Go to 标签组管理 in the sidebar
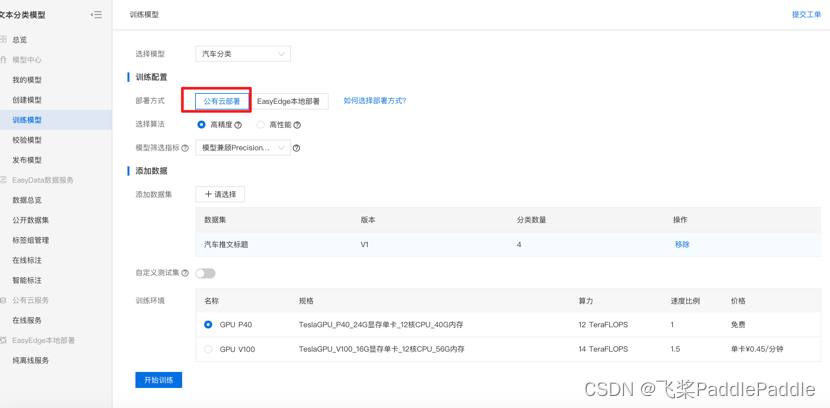Viewport: 830px width, 408px height. pyautogui.click(x=31, y=240)
